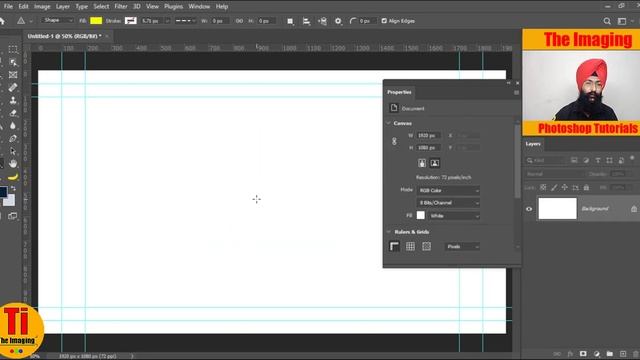Click the path operations icon in options bar
The image size is (640, 360).
[x=290, y=21]
